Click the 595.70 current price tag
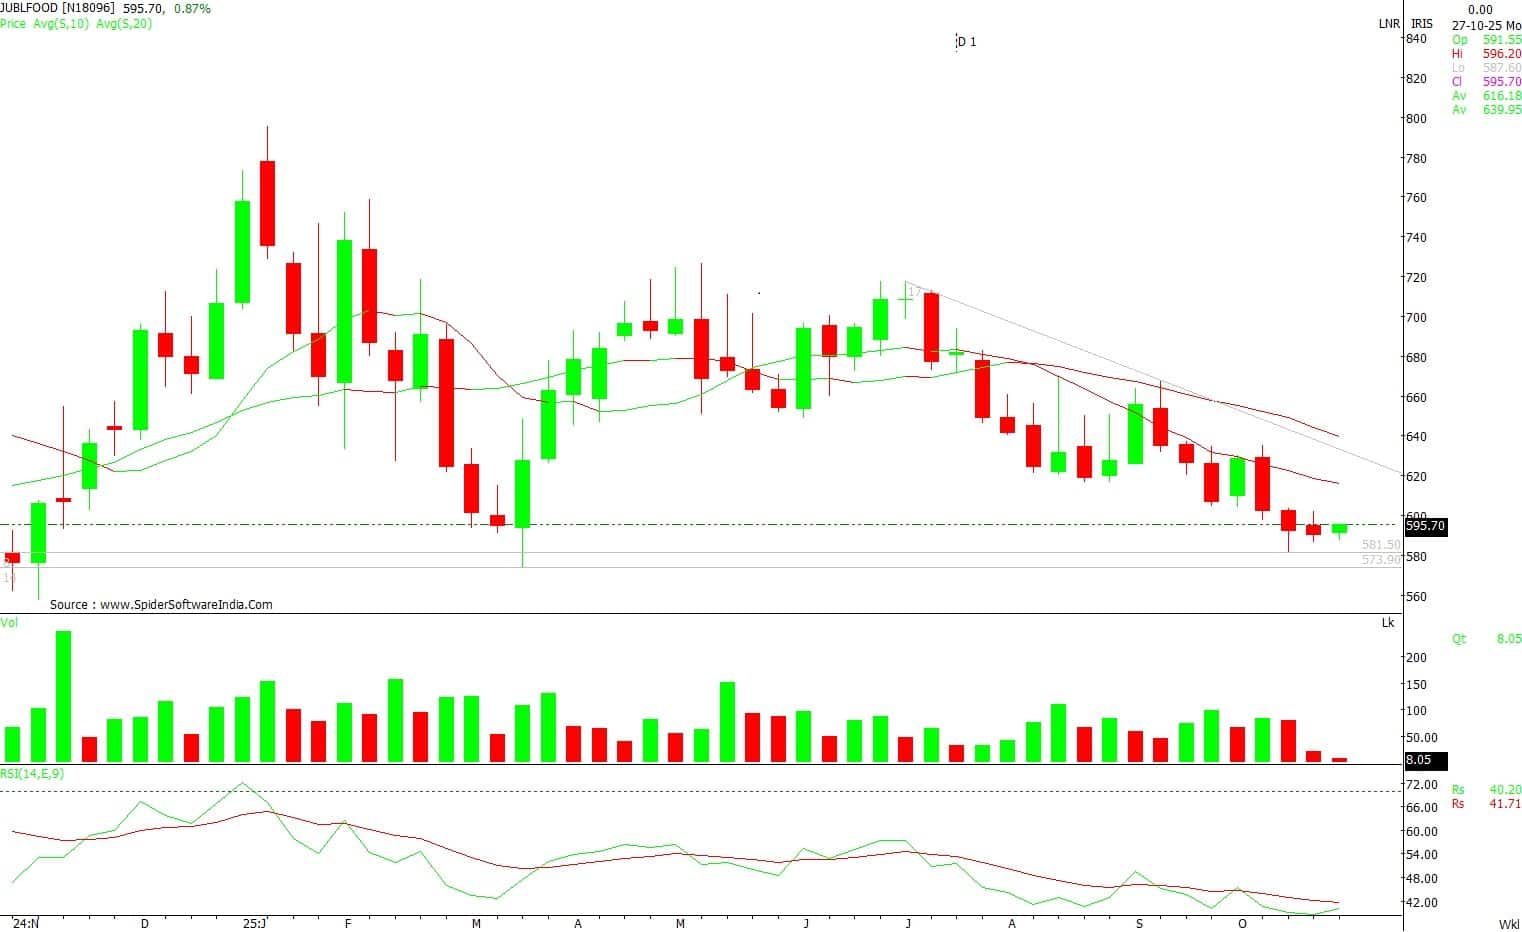The height and width of the screenshot is (932, 1522). coord(1425,526)
